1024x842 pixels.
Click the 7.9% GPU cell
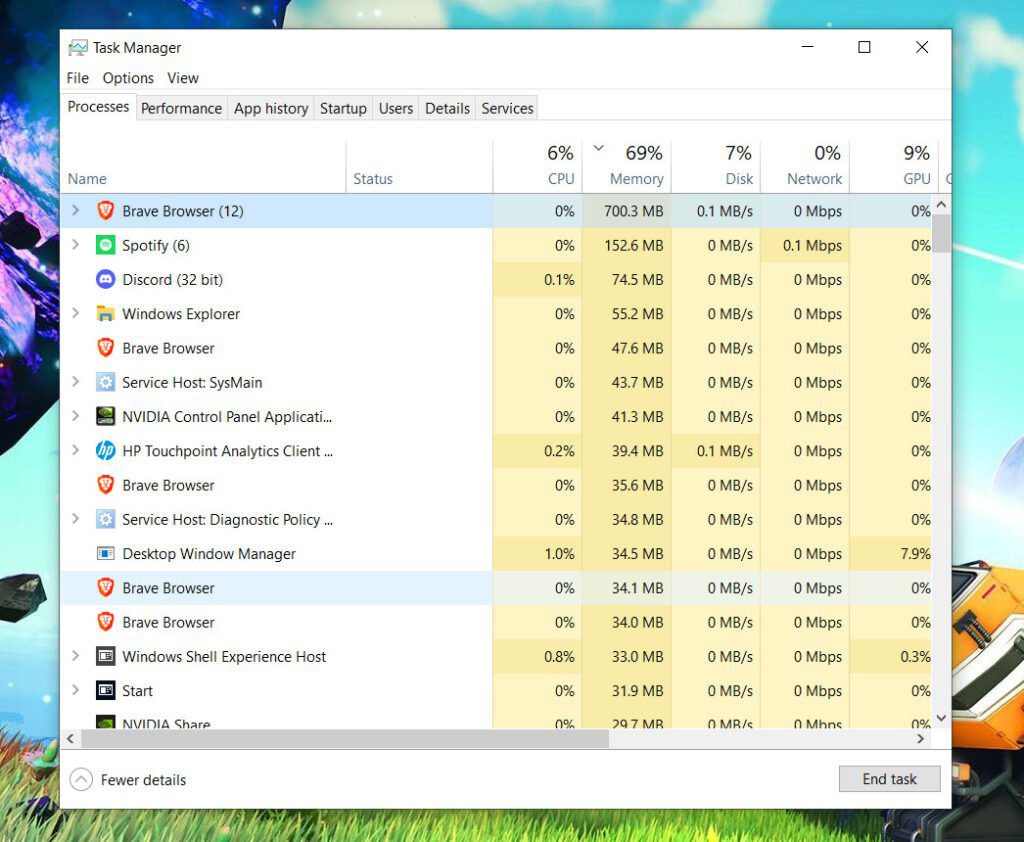[x=891, y=554]
